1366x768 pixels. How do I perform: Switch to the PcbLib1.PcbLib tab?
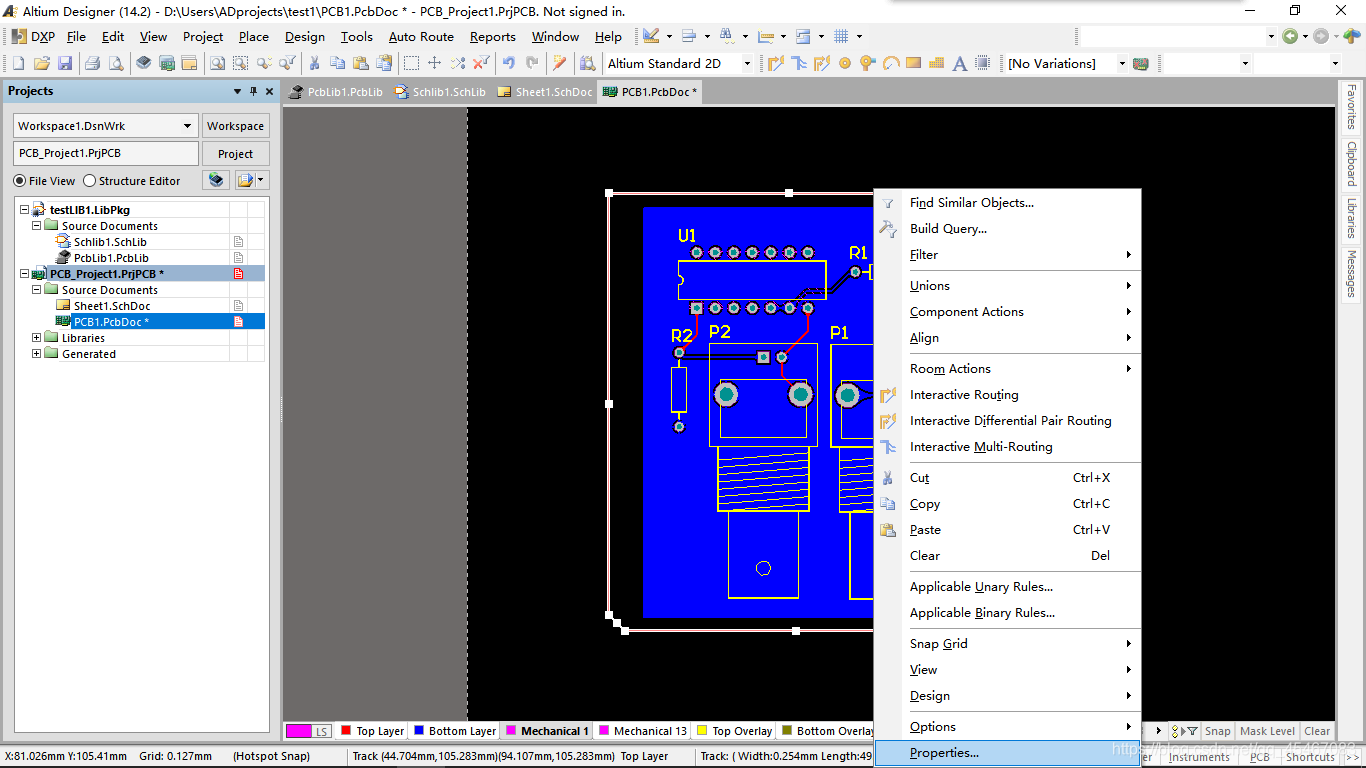pos(337,92)
